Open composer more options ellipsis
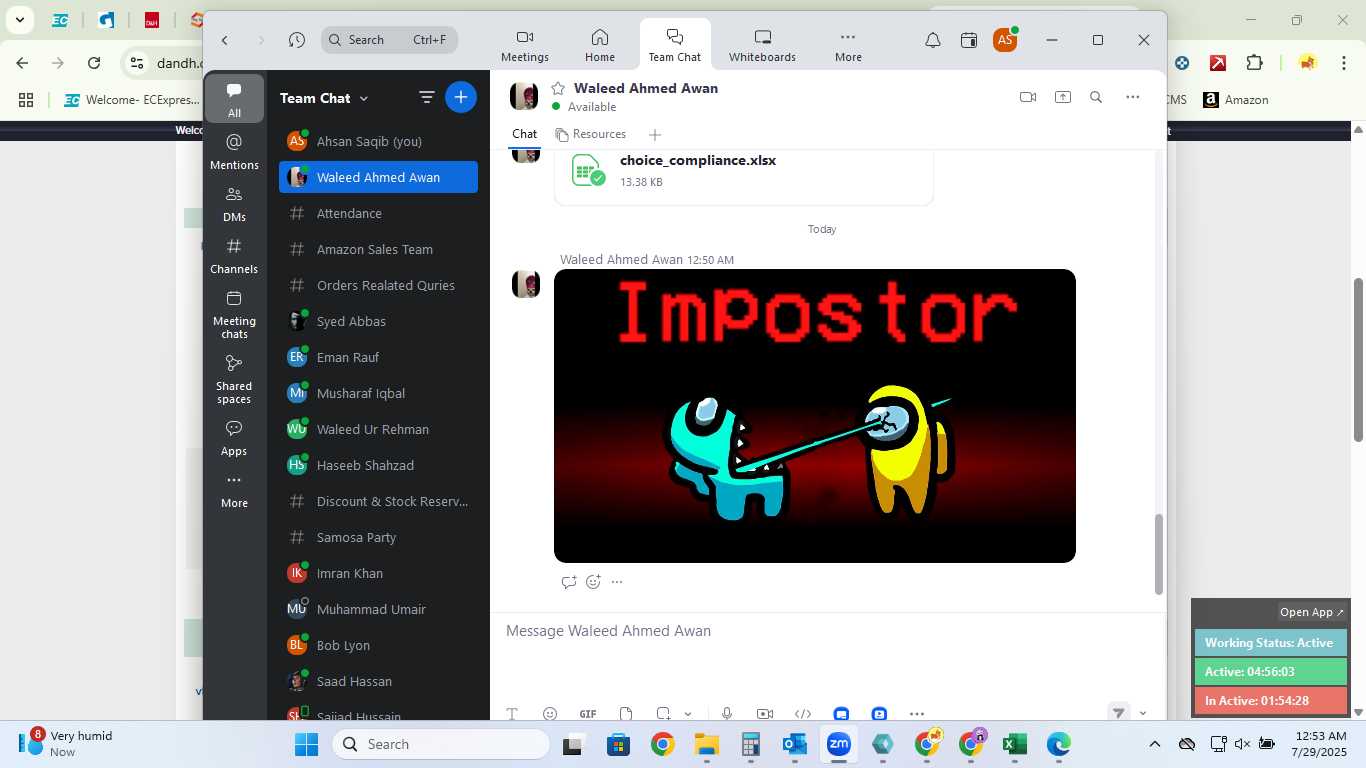The height and width of the screenshot is (768, 1366). pos(917,714)
